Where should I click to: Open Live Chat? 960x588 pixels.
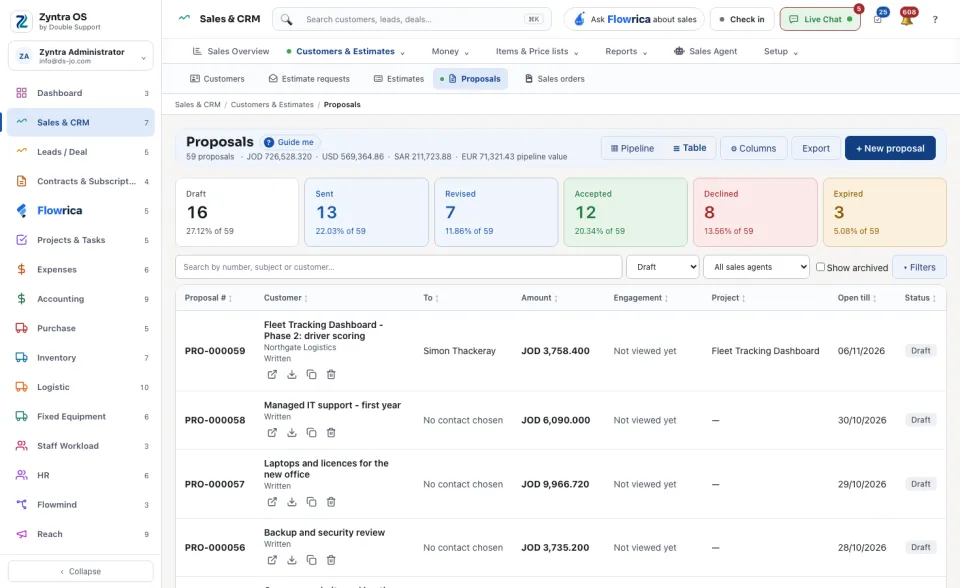point(820,19)
